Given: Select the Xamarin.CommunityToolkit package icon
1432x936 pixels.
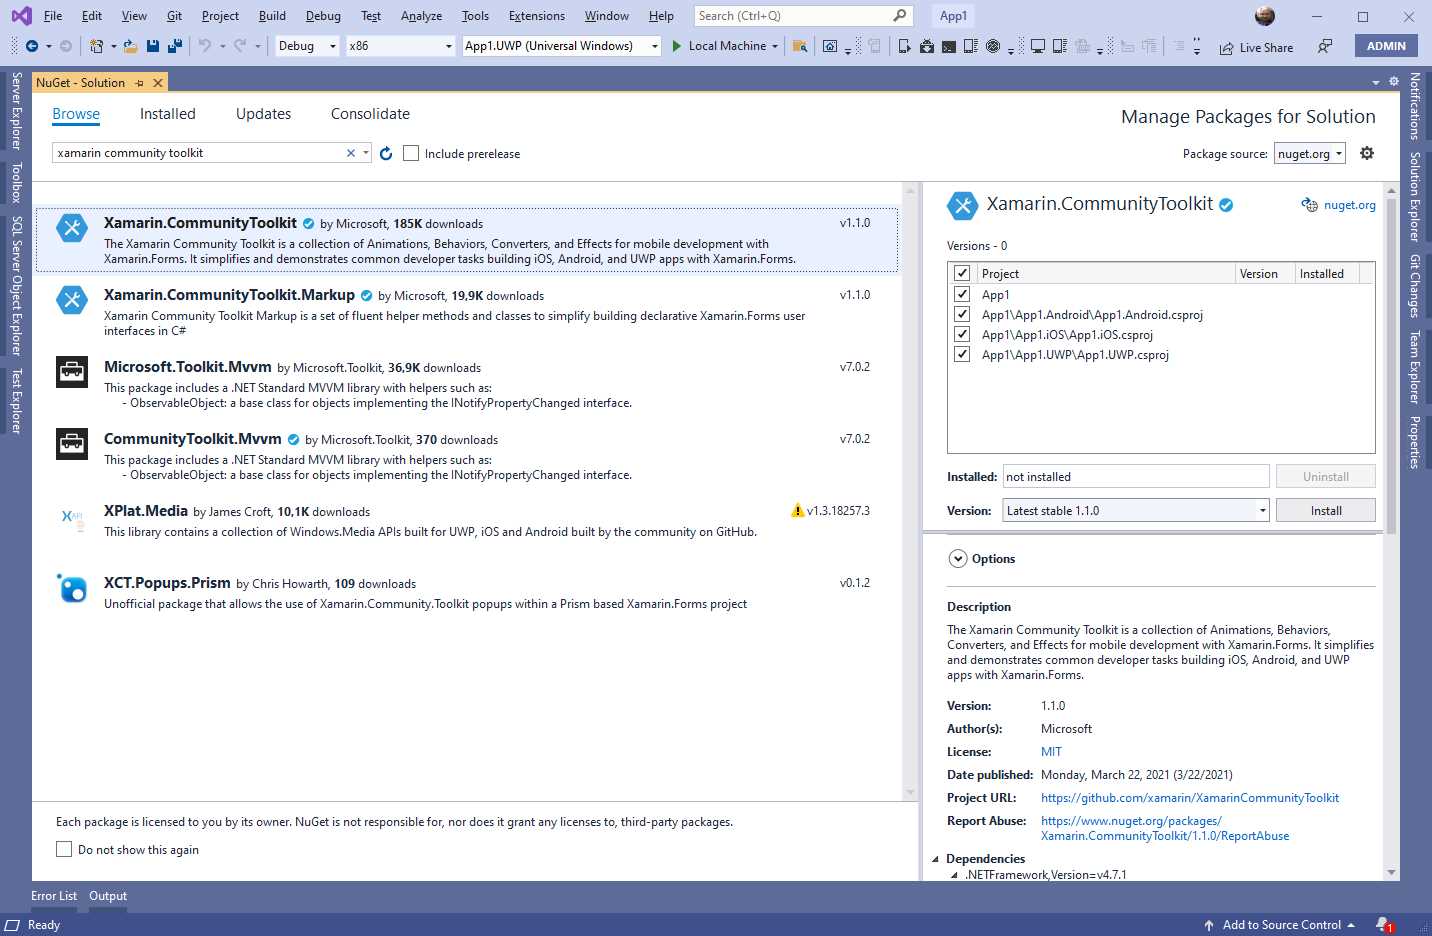Looking at the screenshot, I should tap(71, 228).
